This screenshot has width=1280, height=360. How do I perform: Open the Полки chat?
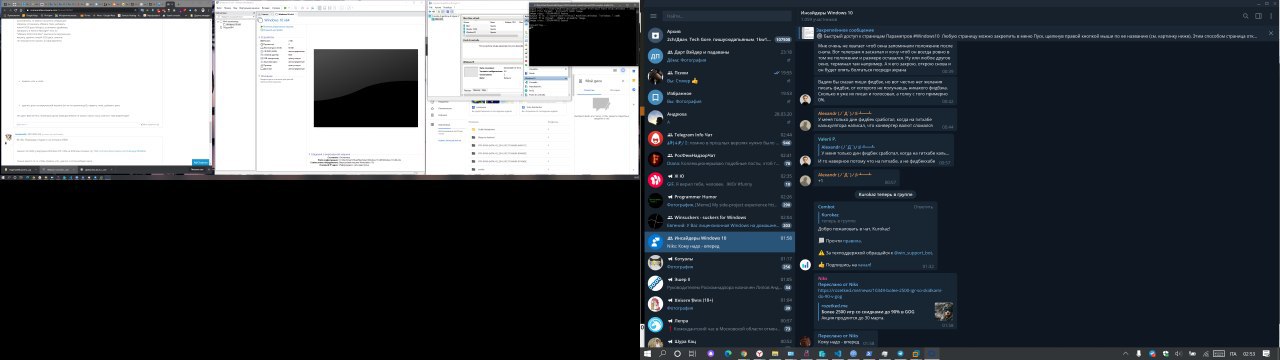[719, 77]
